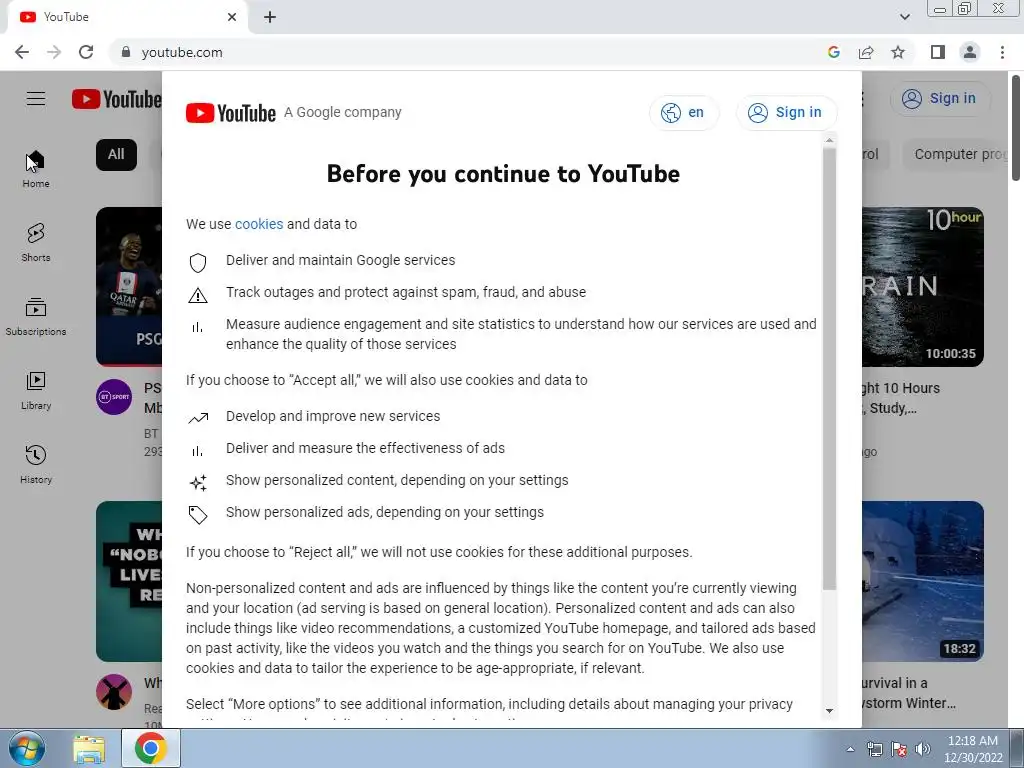Screen dimensions: 1024x768
Task: Click the volume speaker tray icon
Action: (923, 749)
